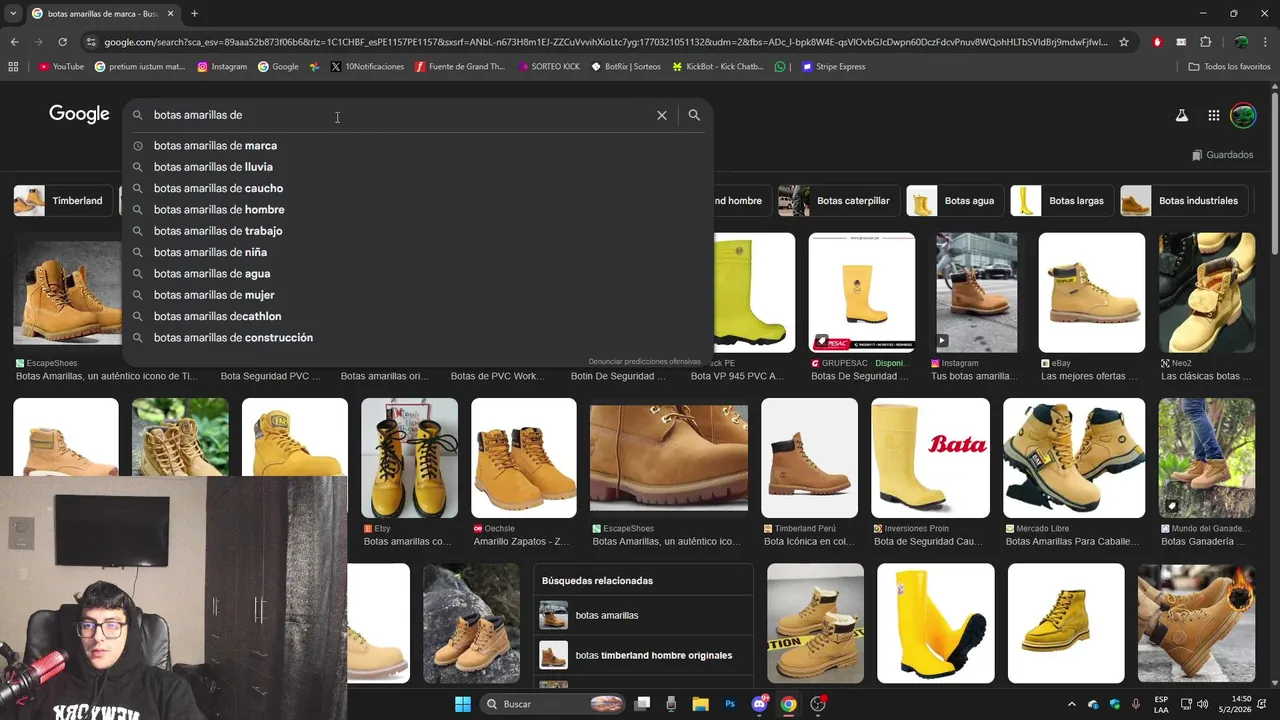The width and height of the screenshot is (1280, 720).
Task: Click the magnifier search button in the search box
Action: click(x=694, y=115)
